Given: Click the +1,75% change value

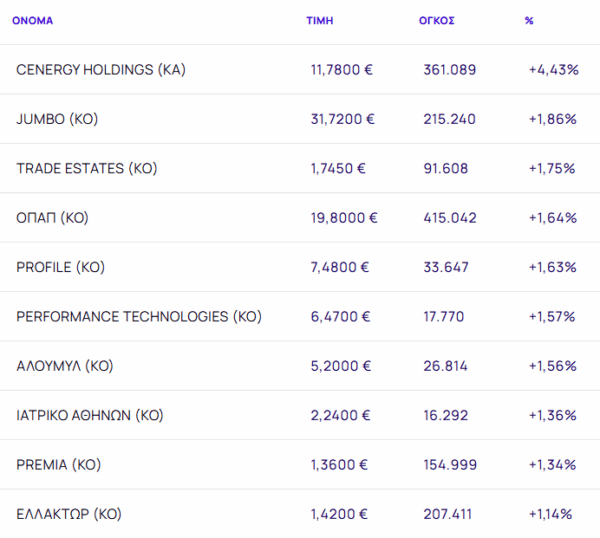Looking at the screenshot, I should coord(552,168).
